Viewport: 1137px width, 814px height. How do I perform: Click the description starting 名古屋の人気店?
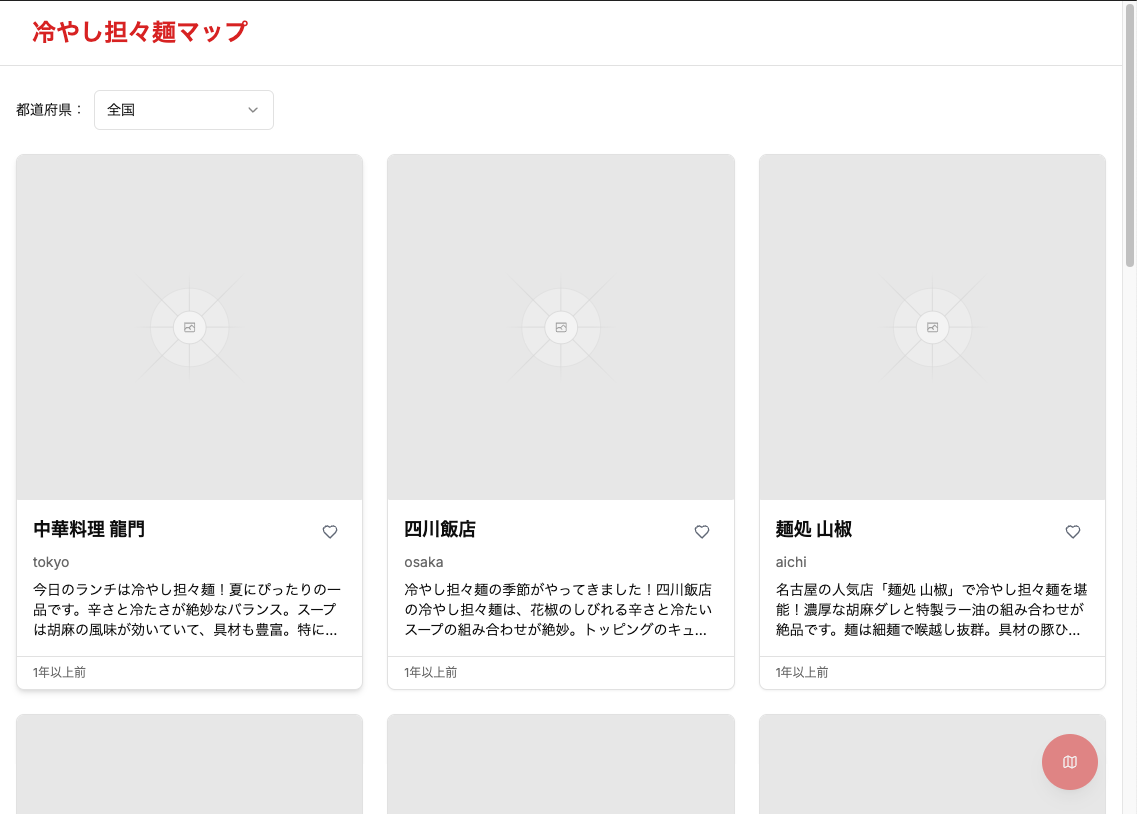pyautogui.click(x=931, y=610)
